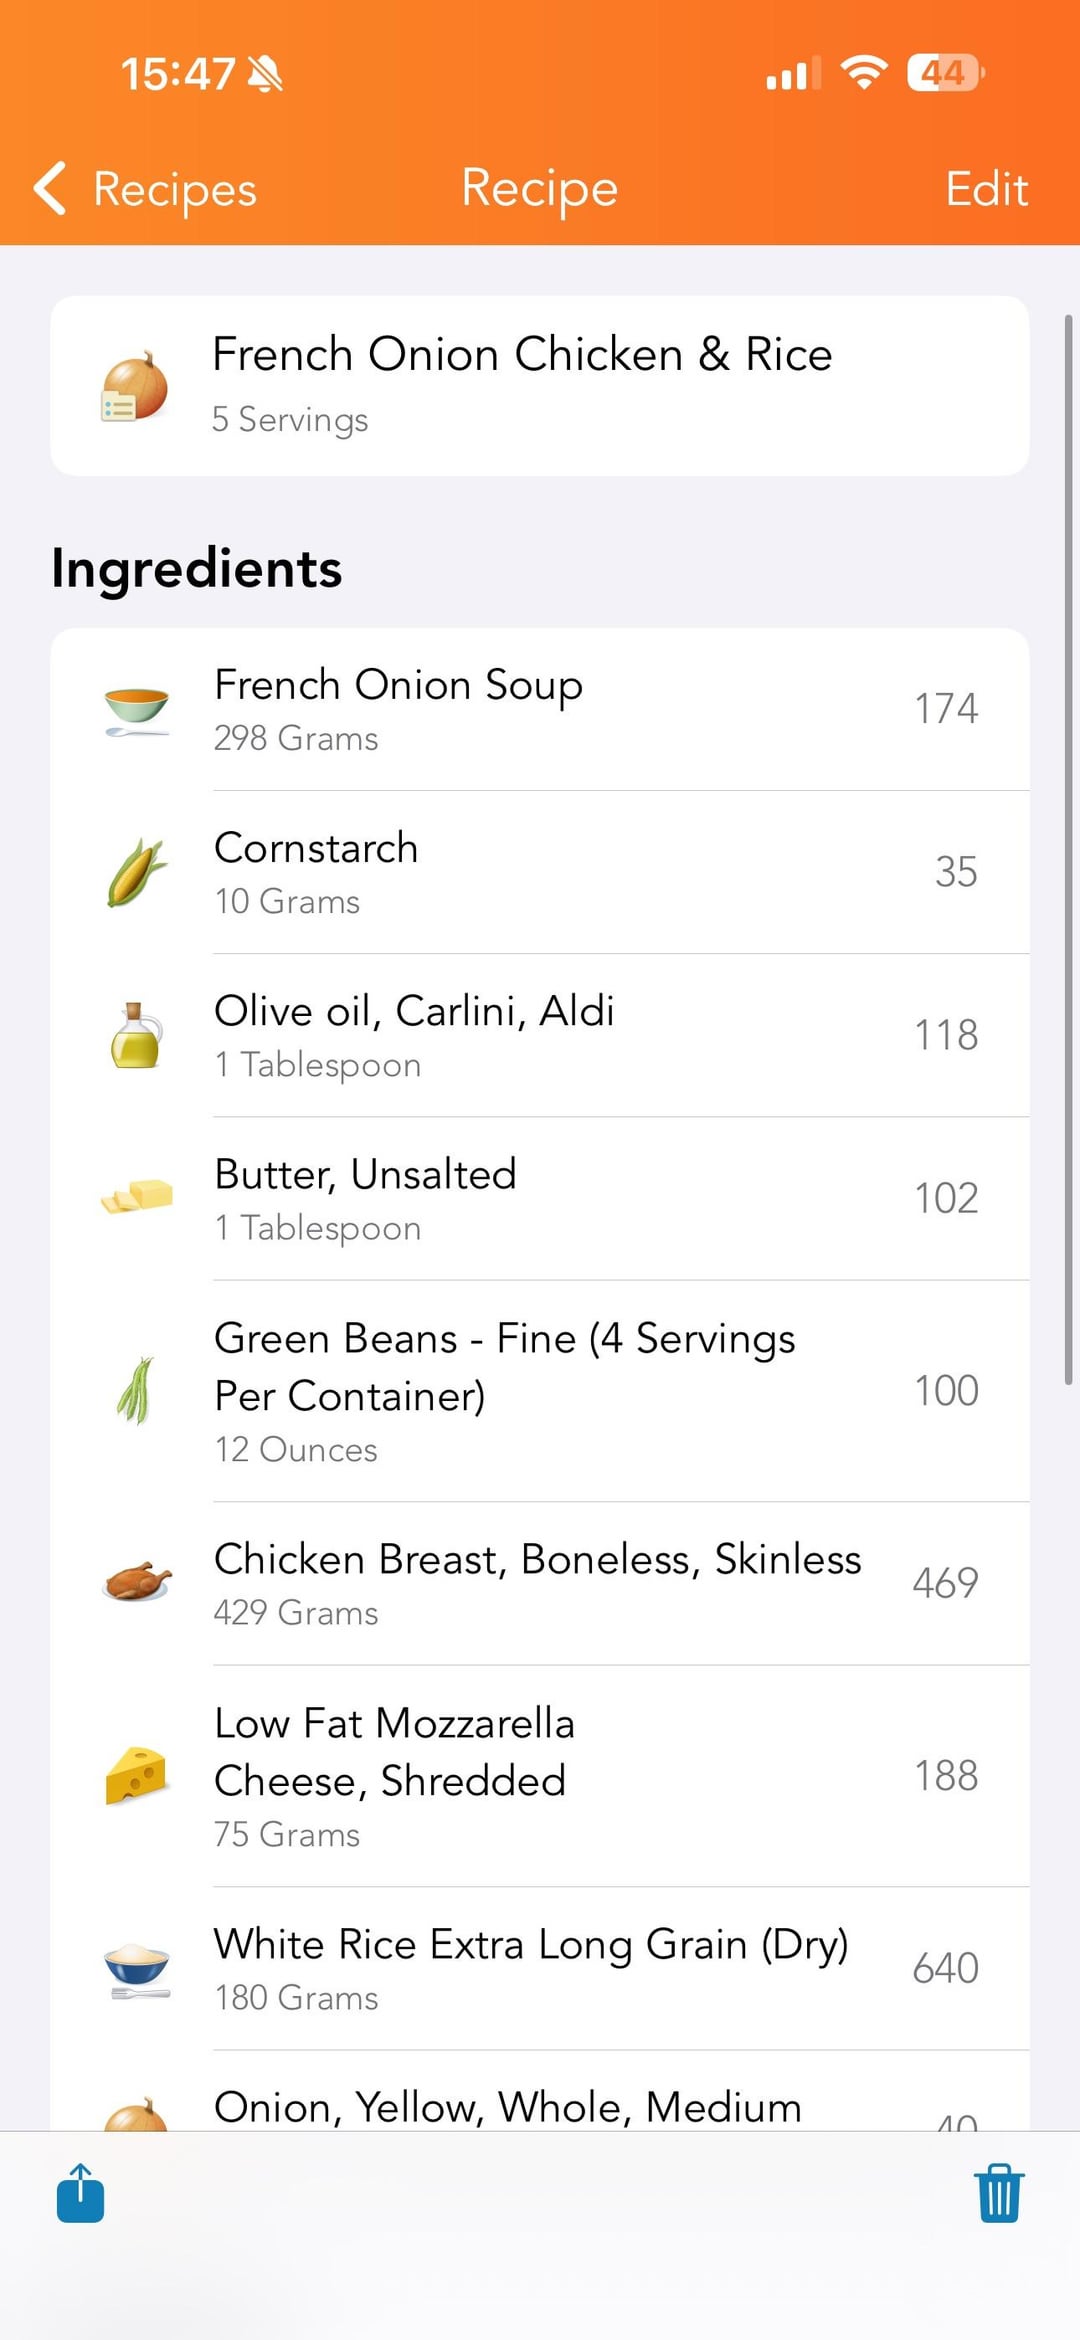
Task: Click the vertical scrollbar on the right
Action: [1068, 850]
